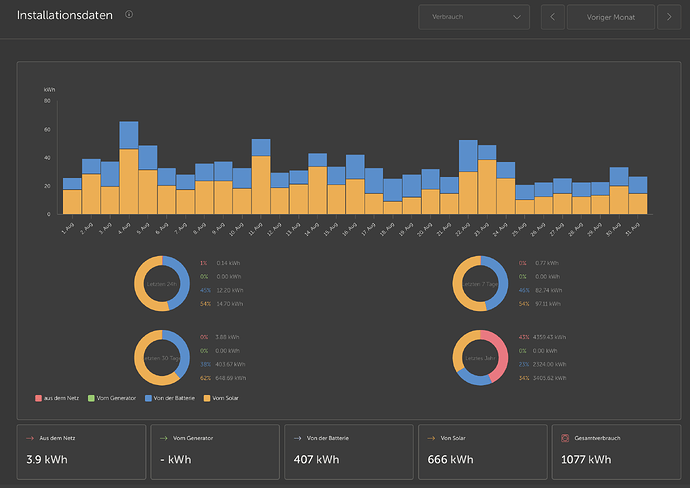Toggle the Vom Solar legend series
The height and width of the screenshot is (488, 690).
221,398
